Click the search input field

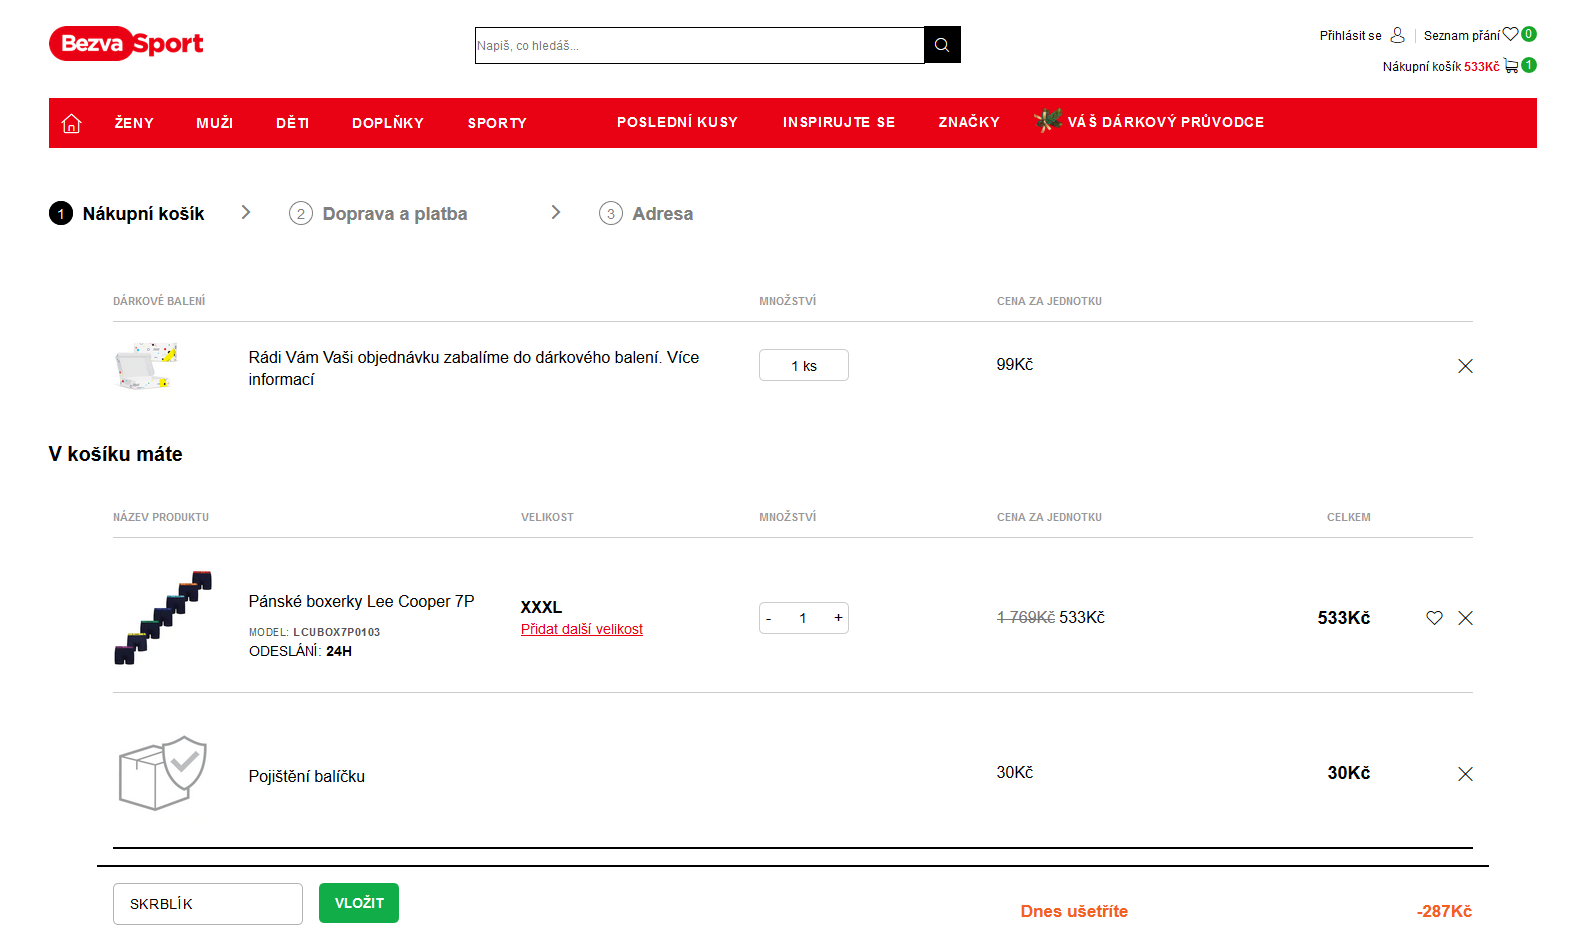point(700,45)
